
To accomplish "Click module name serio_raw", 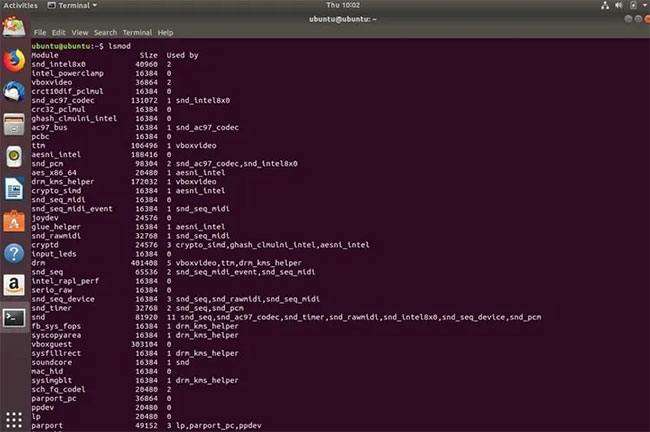I will tap(52, 290).
